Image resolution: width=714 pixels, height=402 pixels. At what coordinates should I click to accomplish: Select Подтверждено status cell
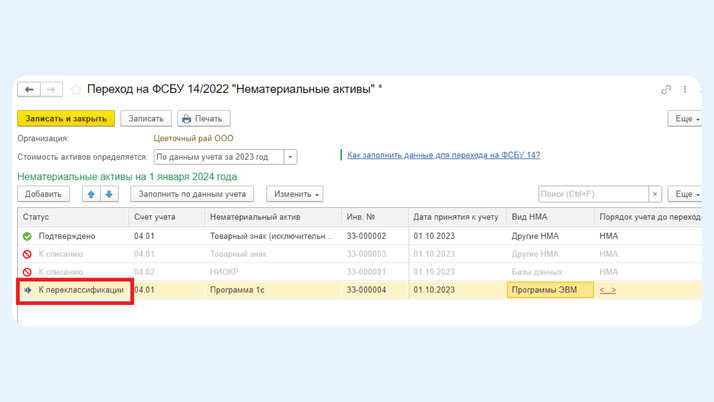tap(73, 236)
